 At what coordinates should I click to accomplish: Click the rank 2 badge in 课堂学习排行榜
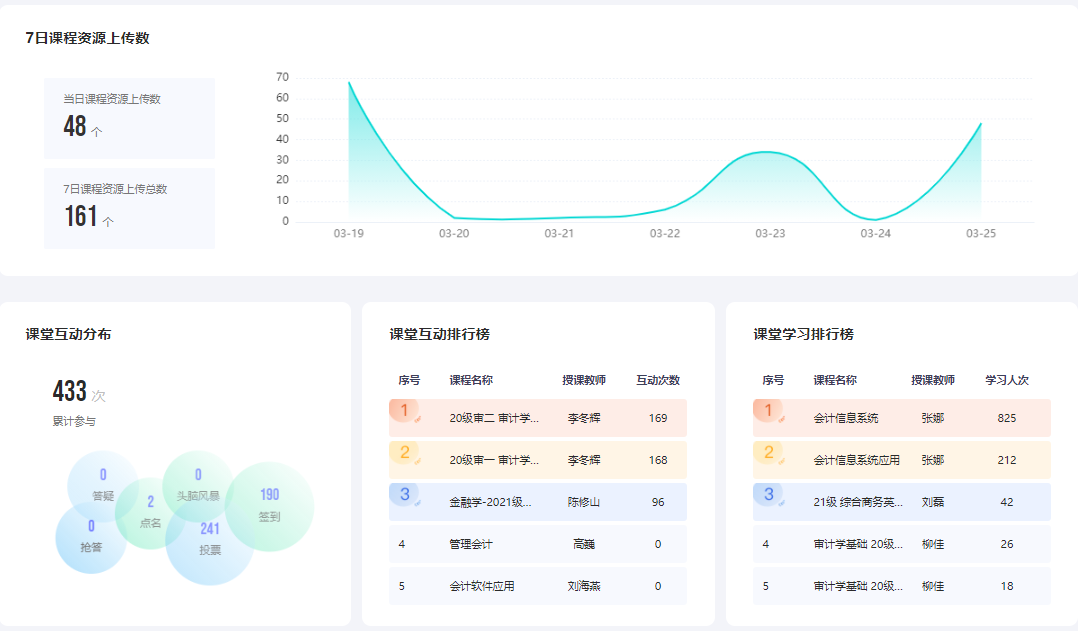coord(769,453)
